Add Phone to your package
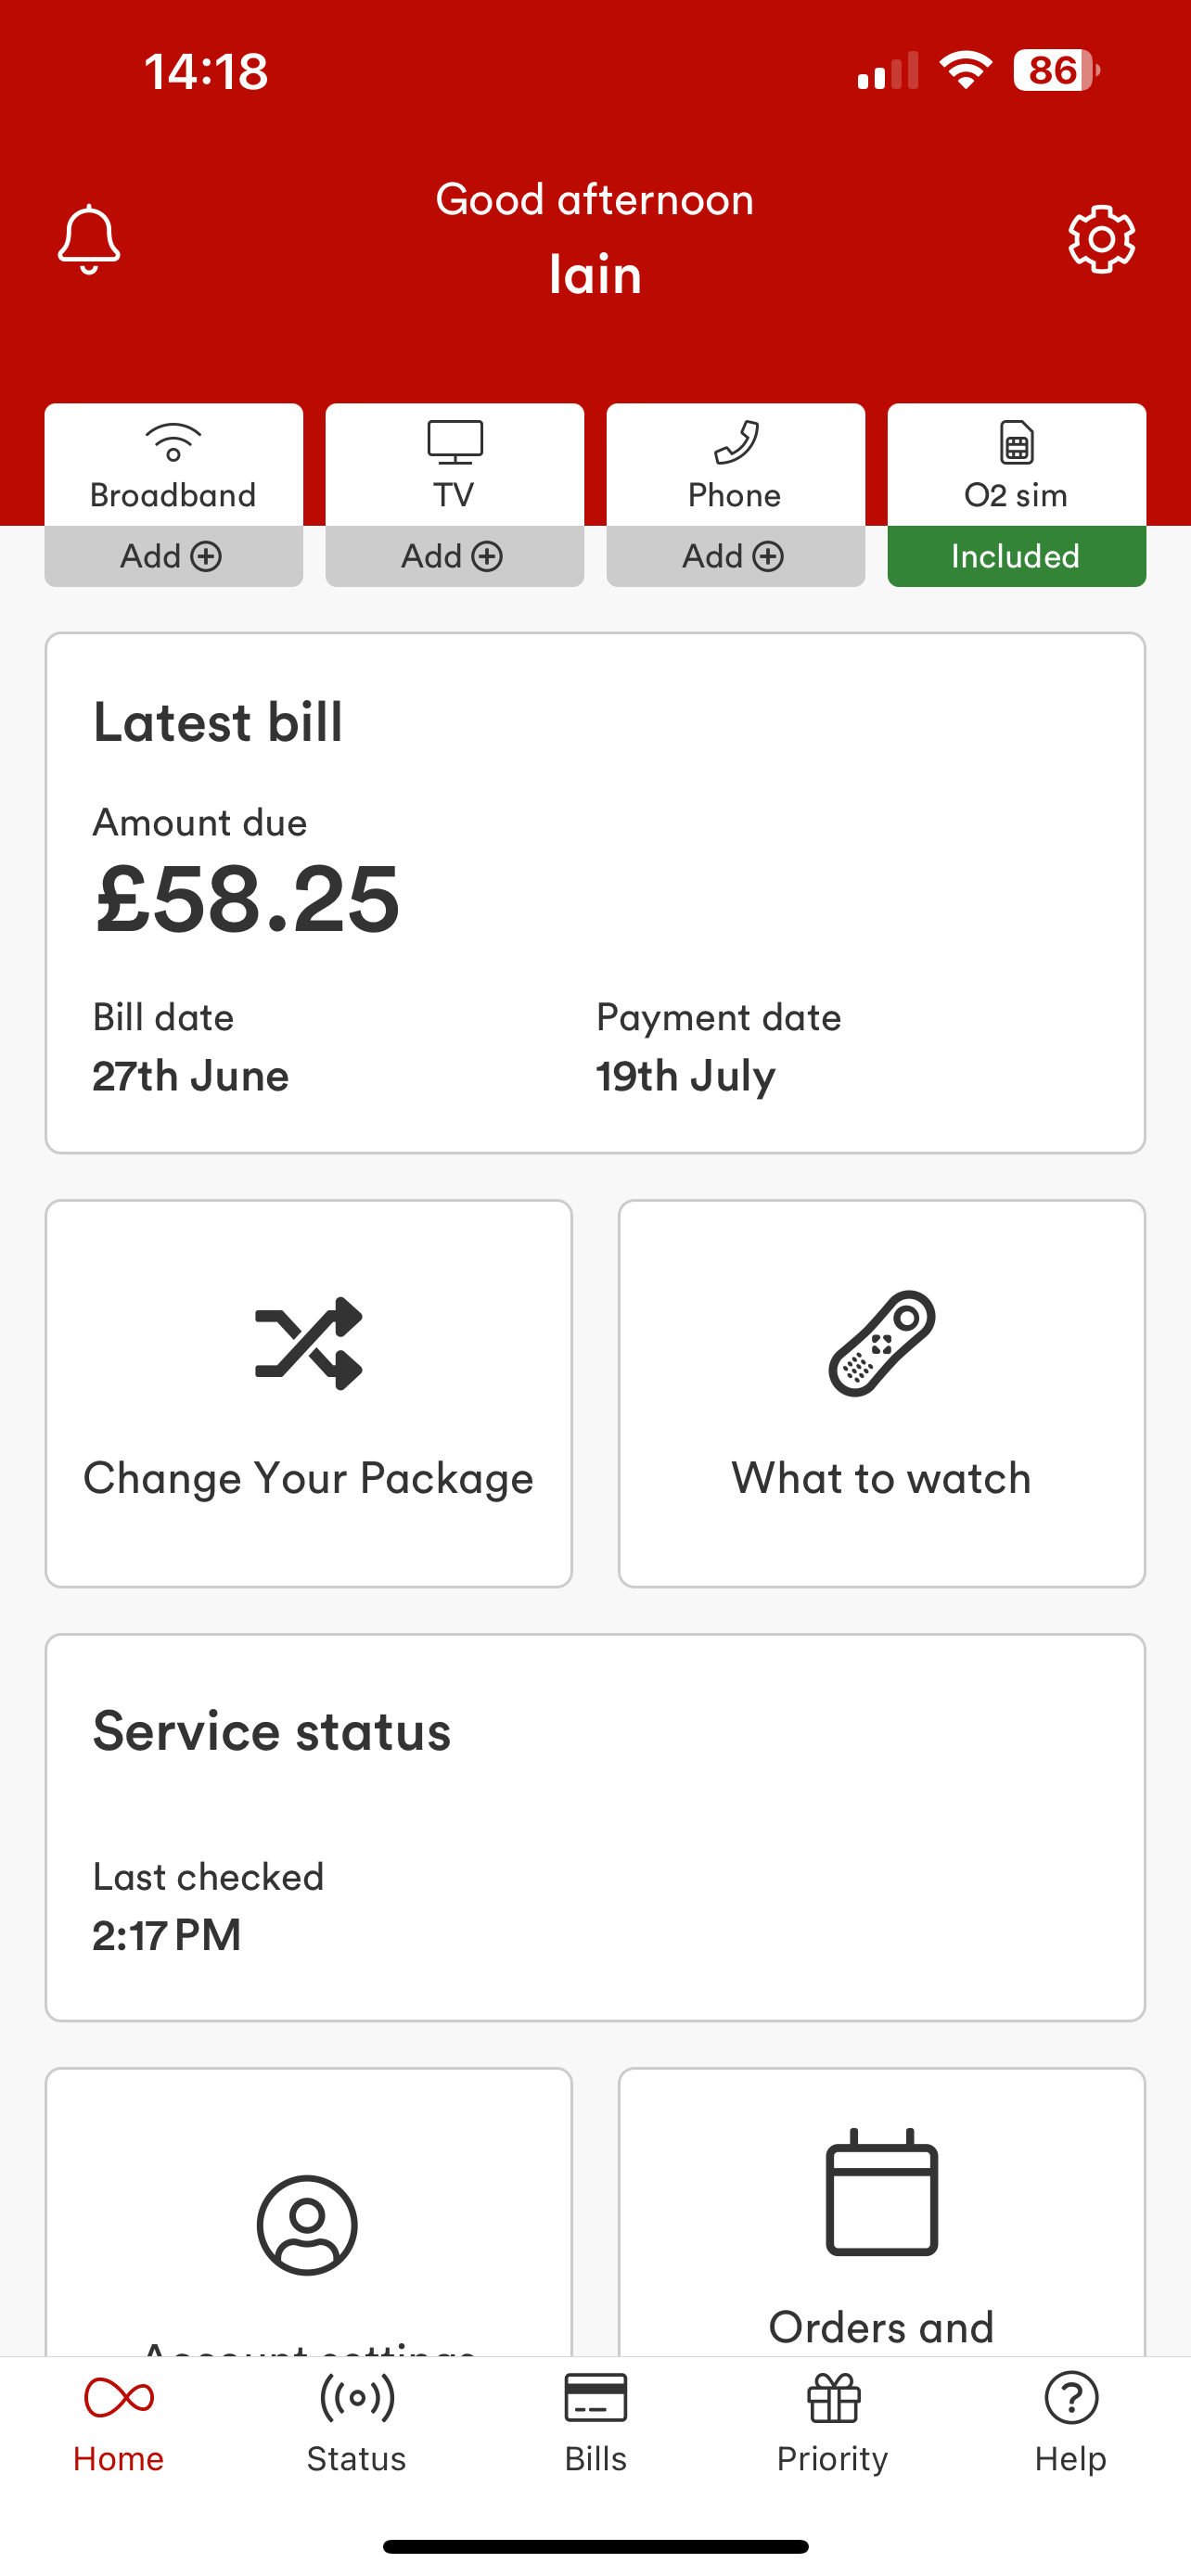Viewport: 1191px width, 2576px height. pos(735,556)
